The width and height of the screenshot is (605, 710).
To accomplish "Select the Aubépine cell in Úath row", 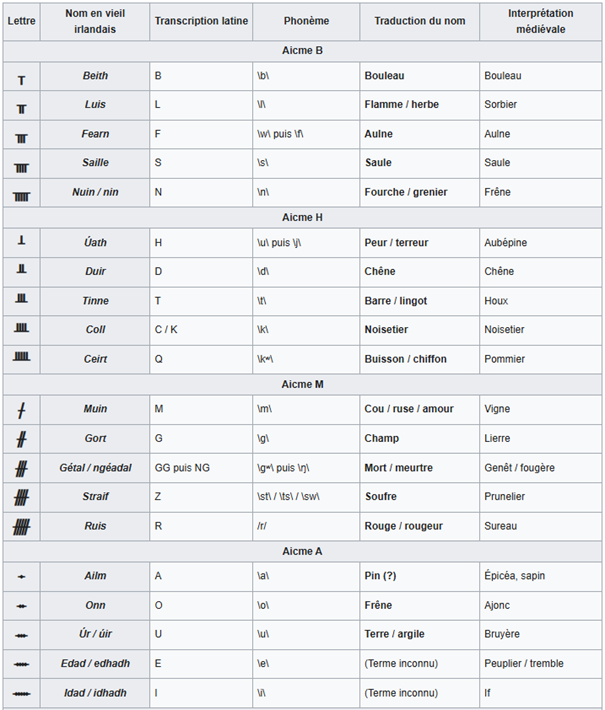I will 505,243.
